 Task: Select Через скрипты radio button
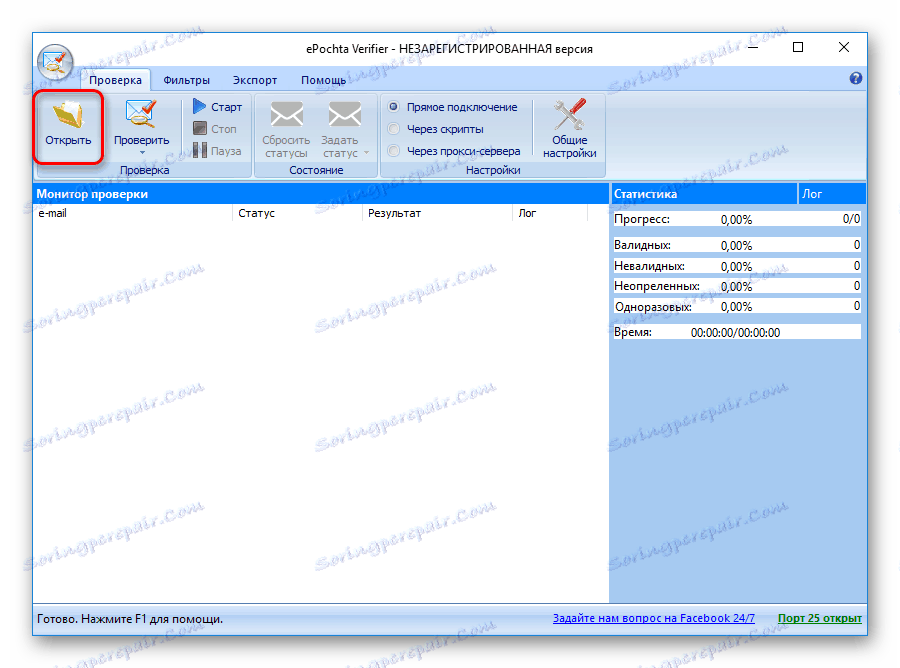tap(394, 129)
